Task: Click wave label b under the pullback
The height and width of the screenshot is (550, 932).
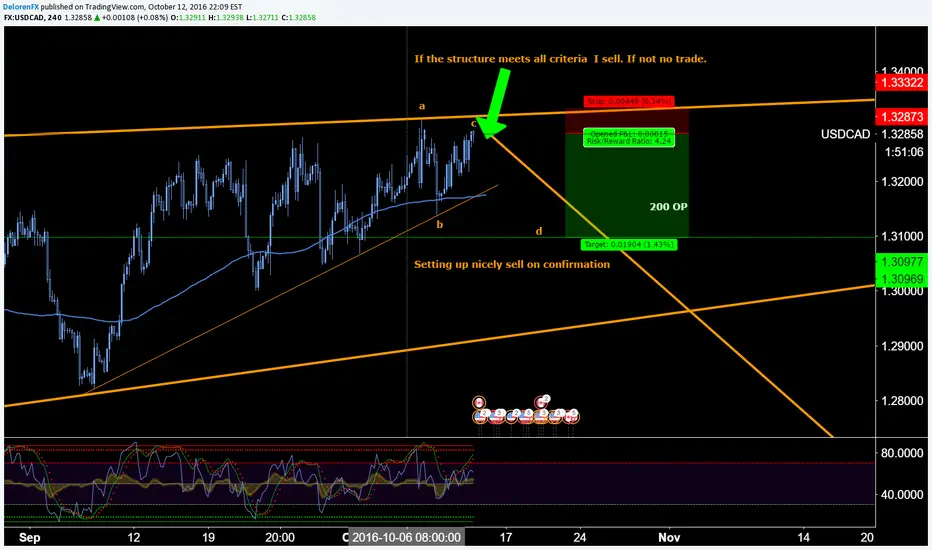Action: pos(440,225)
